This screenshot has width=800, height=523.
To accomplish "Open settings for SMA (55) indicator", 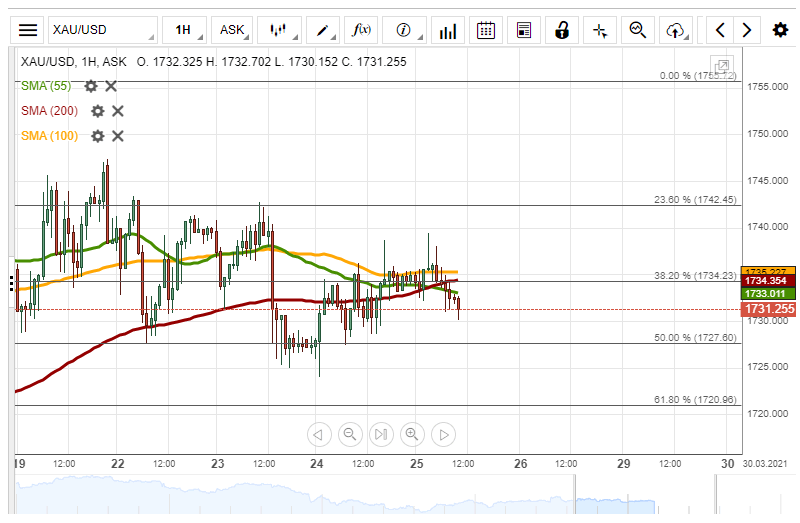I will [x=91, y=86].
